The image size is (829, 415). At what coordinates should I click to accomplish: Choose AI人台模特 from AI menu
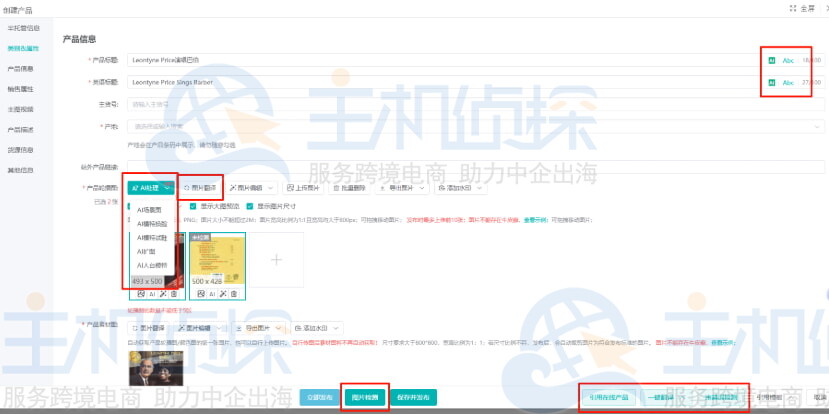click(x=152, y=265)
